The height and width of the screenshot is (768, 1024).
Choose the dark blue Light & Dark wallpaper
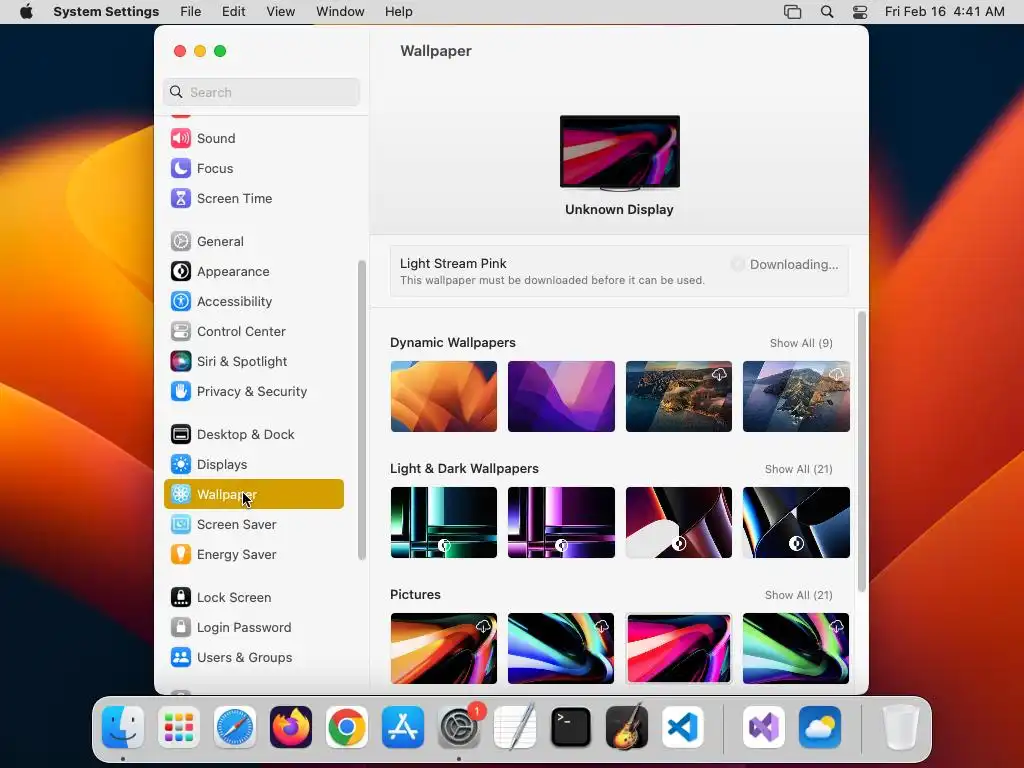pyautogui.click(x=796, y=522)
